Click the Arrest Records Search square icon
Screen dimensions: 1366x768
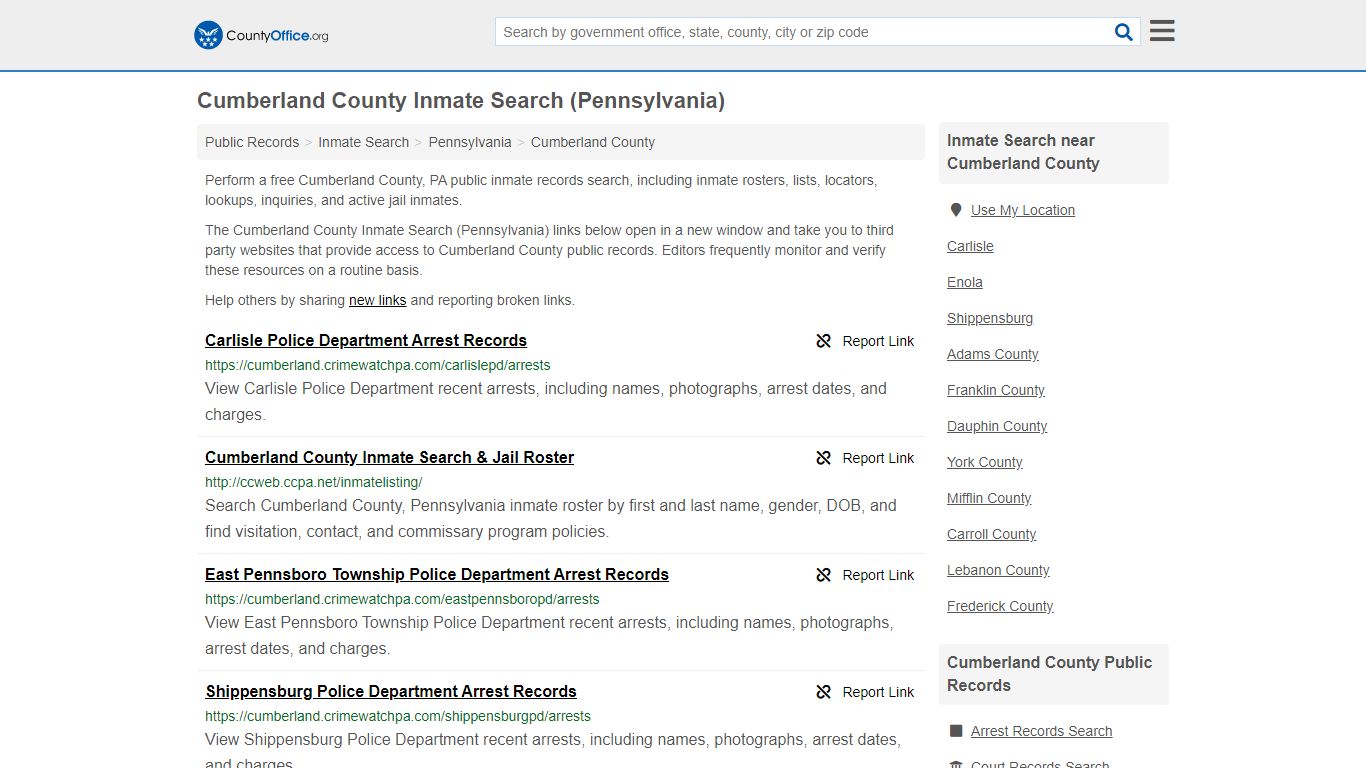click(955, 731)
